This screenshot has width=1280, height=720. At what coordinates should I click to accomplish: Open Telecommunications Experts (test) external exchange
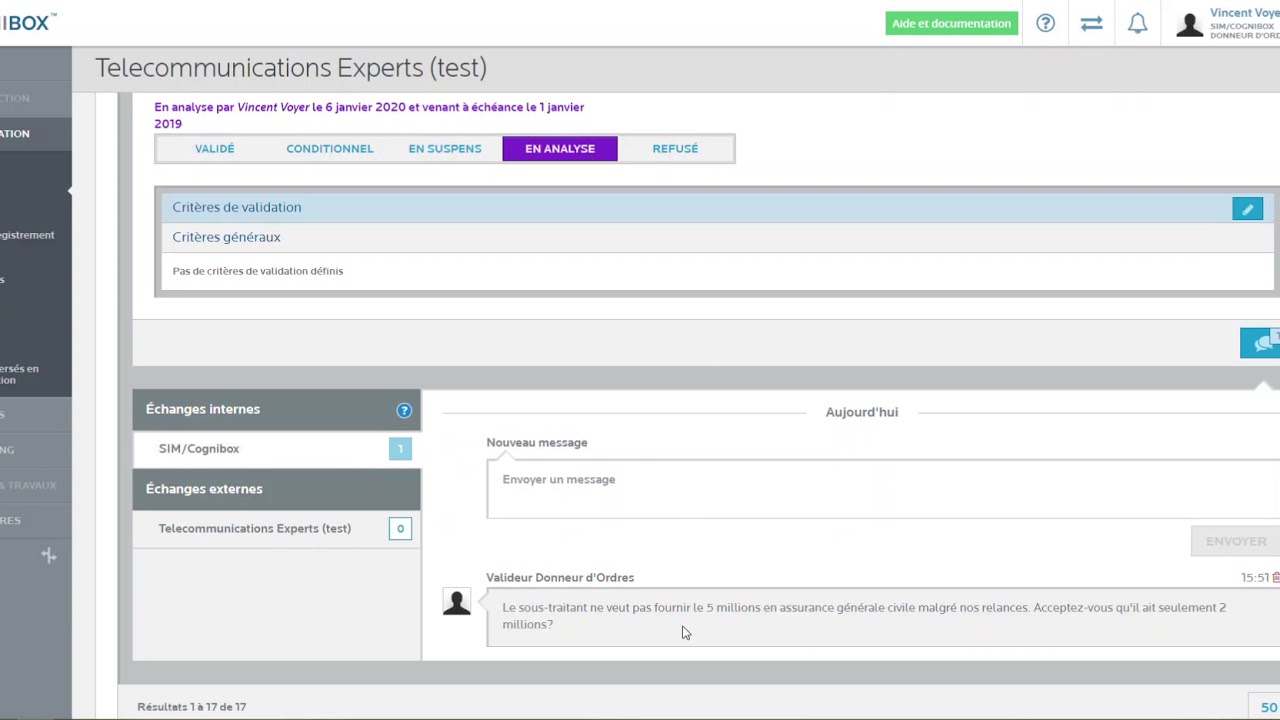click(x=254, y=529)
